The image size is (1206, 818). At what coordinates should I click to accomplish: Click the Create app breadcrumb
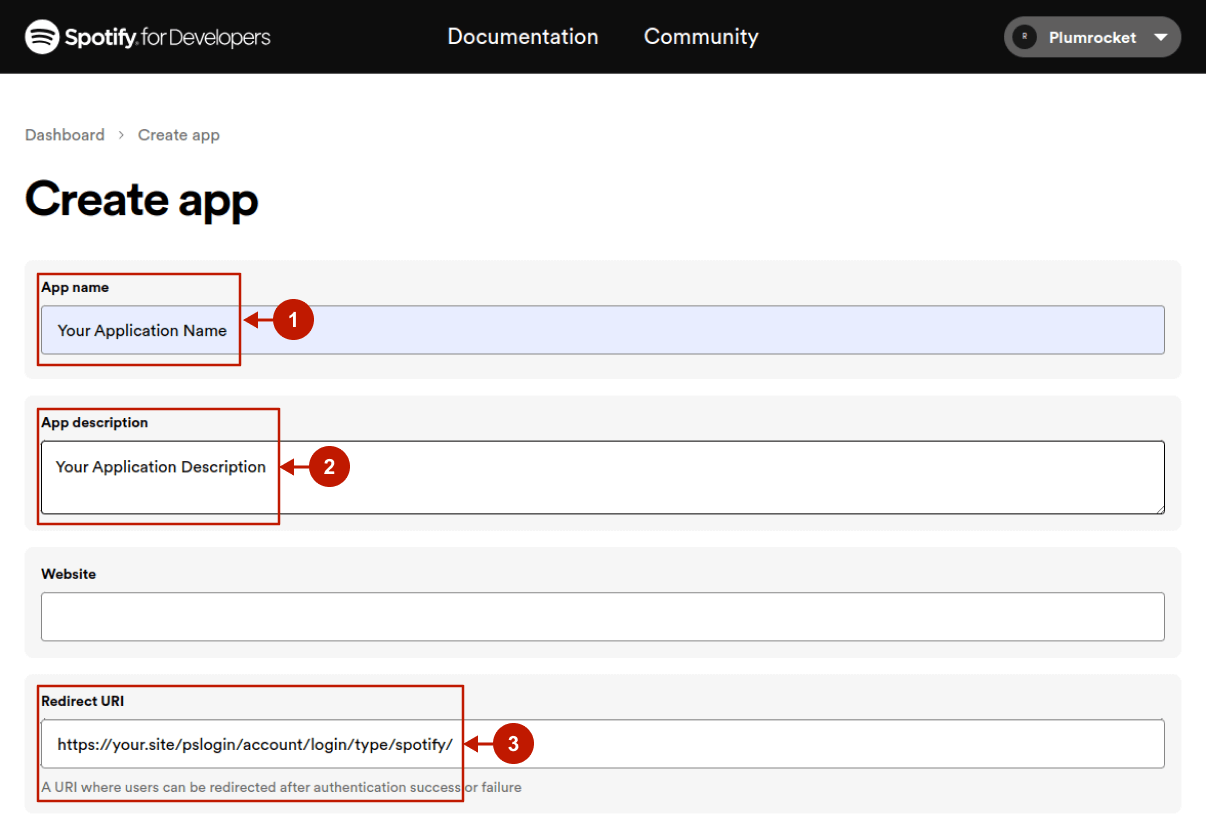click(x=178, y=135)
